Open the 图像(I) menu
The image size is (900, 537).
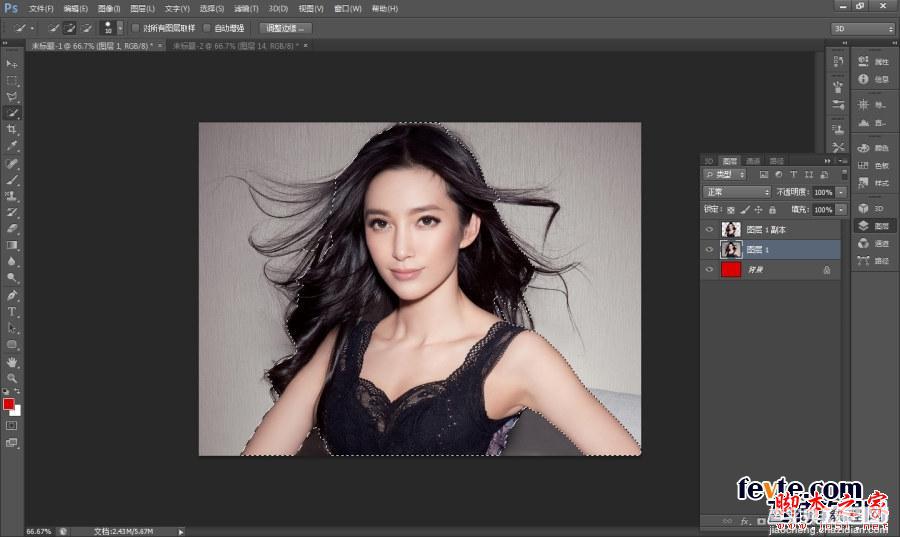tap(109, 9)
